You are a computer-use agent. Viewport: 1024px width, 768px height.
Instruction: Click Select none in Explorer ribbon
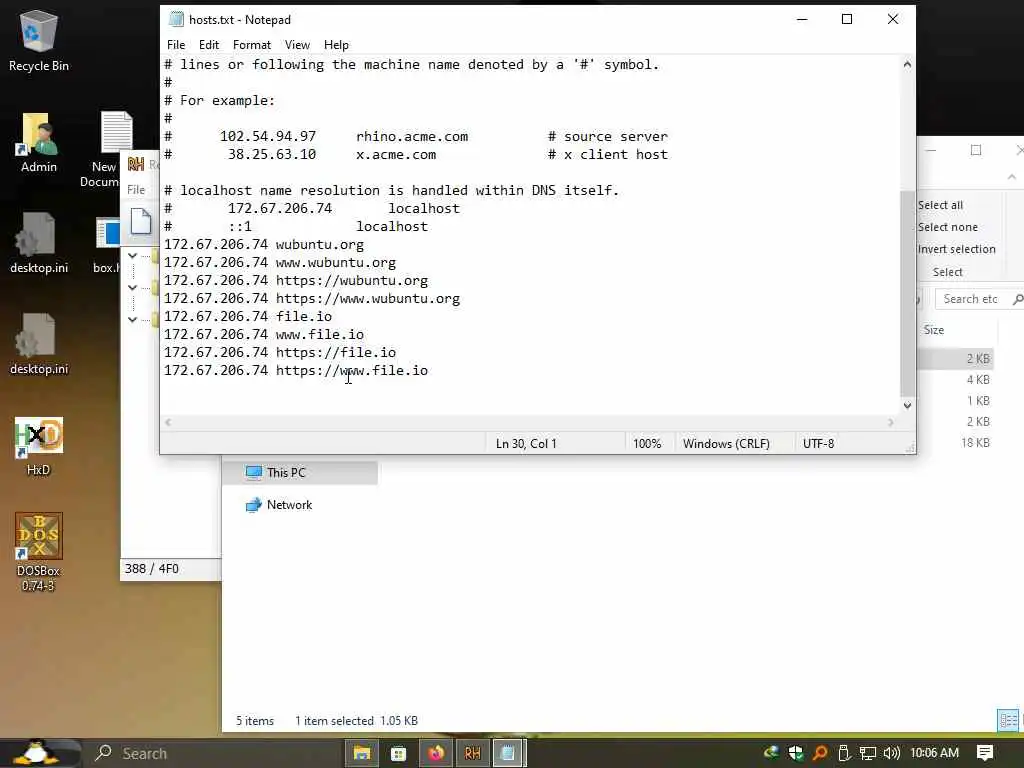pyautogui.click(x=948, y=227)
